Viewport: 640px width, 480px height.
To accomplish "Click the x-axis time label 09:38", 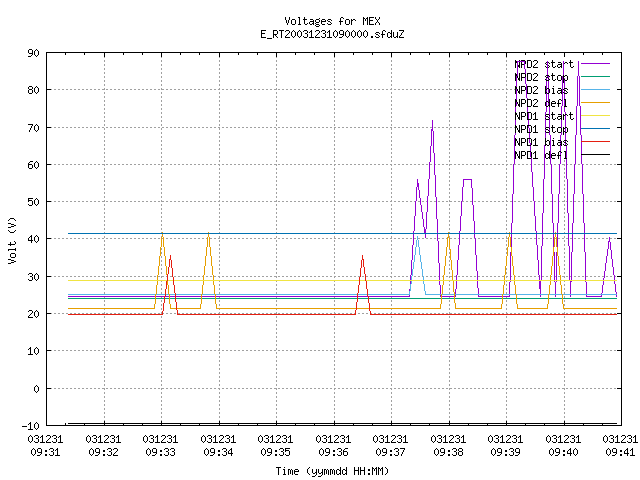I will (x=449, y=452).
